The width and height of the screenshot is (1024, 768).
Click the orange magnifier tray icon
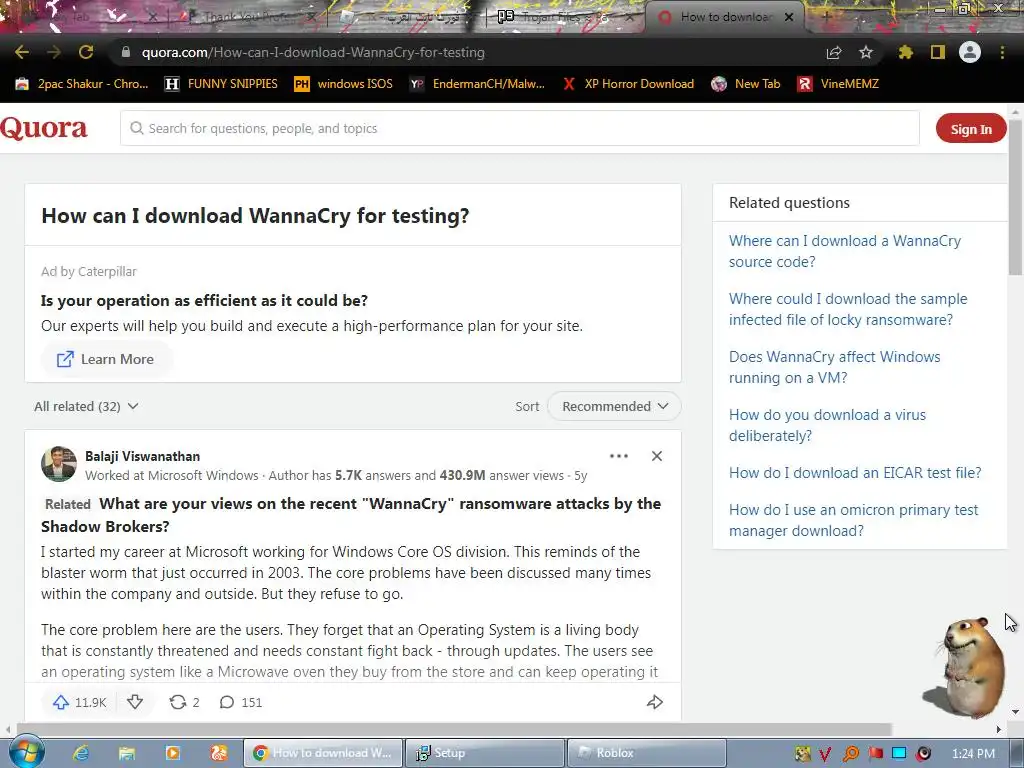(850, 754)
